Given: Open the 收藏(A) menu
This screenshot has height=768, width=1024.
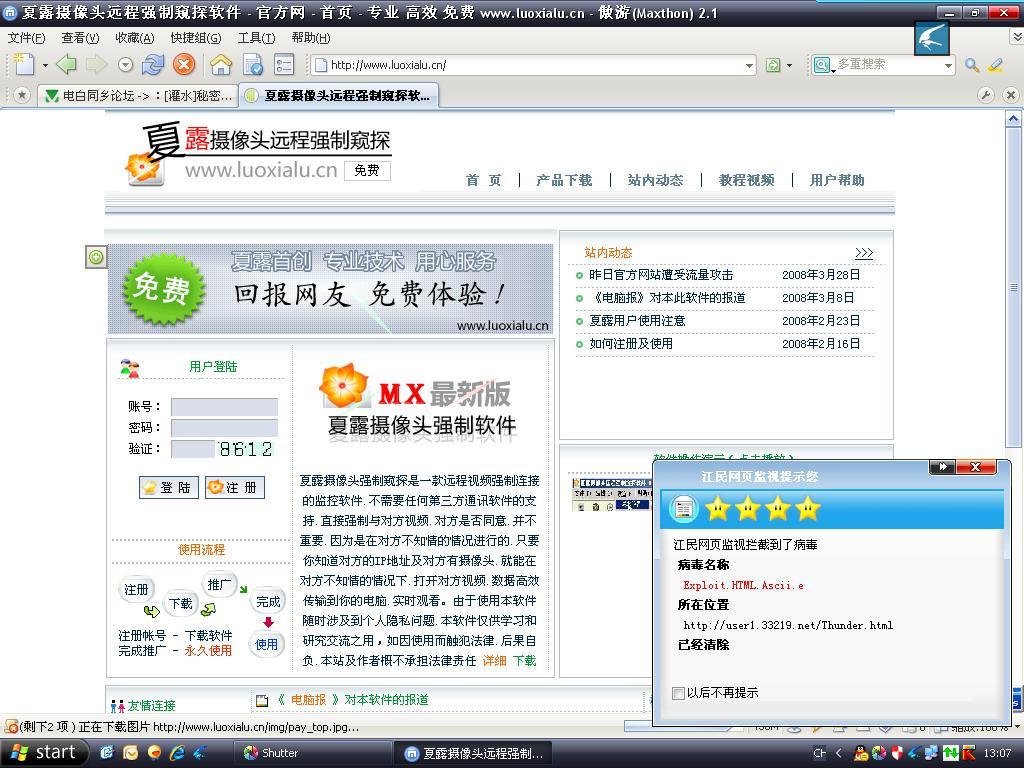Looking at the screenshot, I should click(x=134, y=38).
